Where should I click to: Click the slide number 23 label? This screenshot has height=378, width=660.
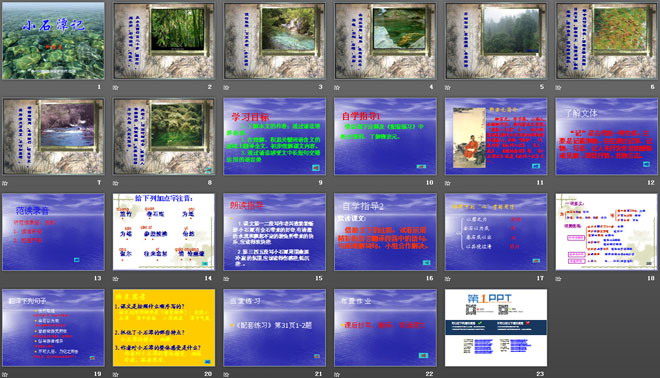click(540, 373)
